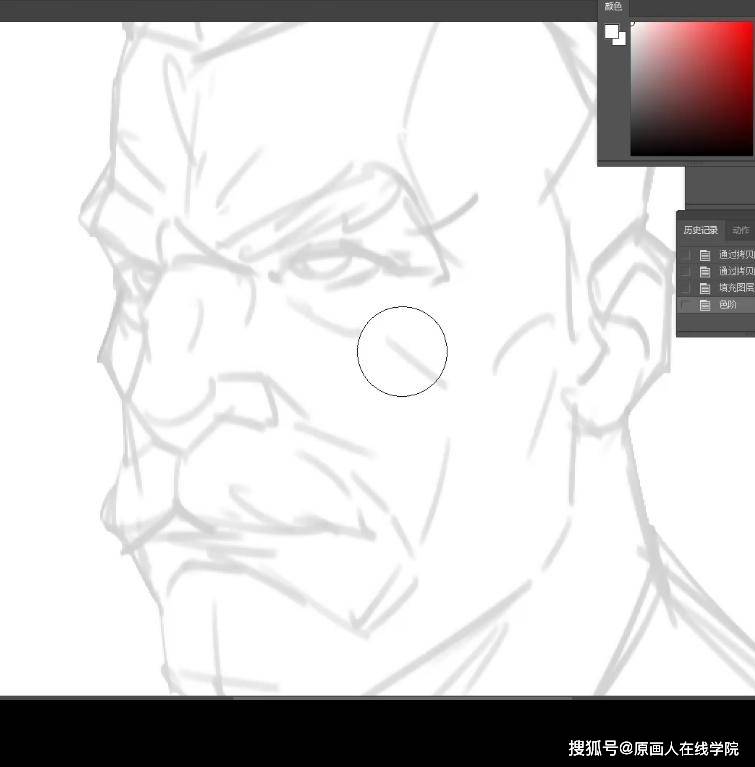This screenshot has width=755, height=767.
Task: Set history brush source for second 通过拷贝
Action: [x=686, y=271]
